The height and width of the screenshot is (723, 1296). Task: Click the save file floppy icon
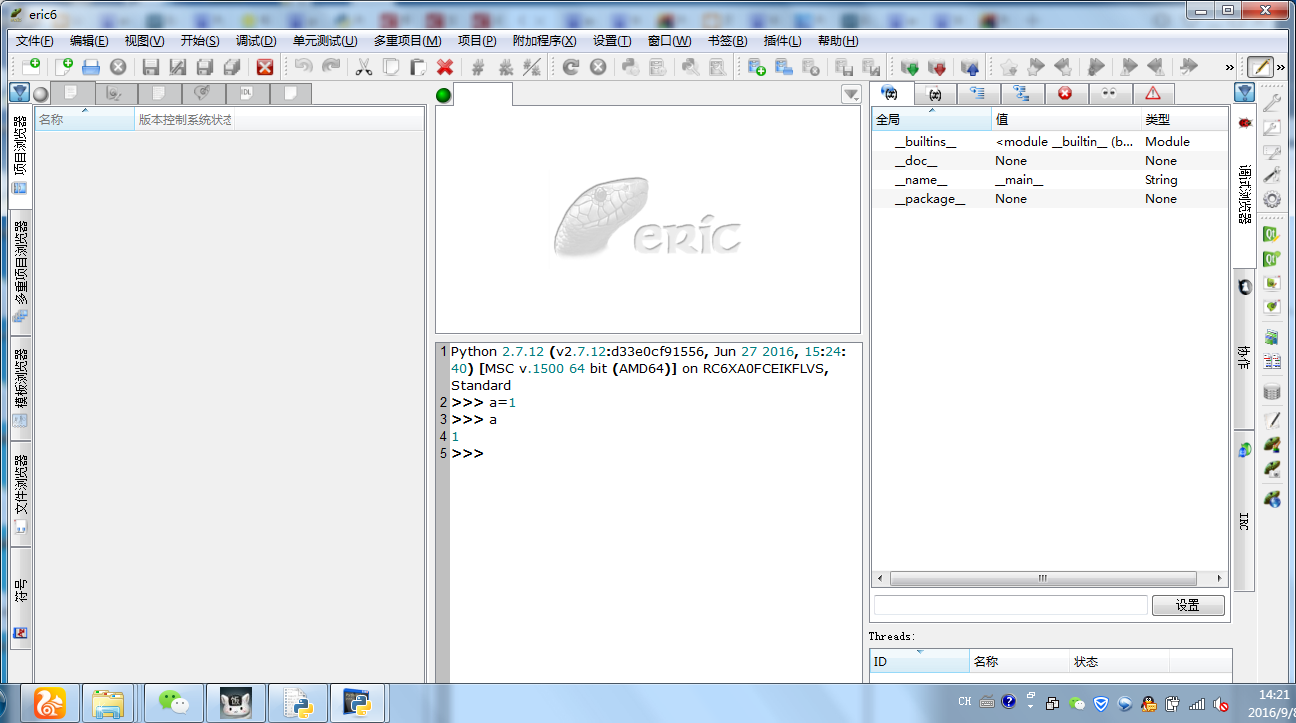click(x=150, y=66)
